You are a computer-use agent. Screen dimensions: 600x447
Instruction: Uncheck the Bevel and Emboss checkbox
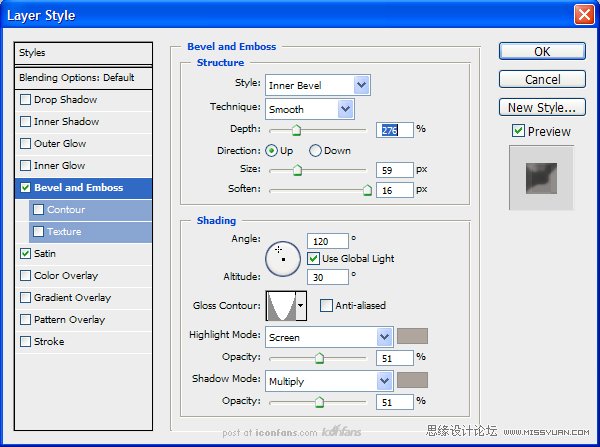tap(25, 188)
